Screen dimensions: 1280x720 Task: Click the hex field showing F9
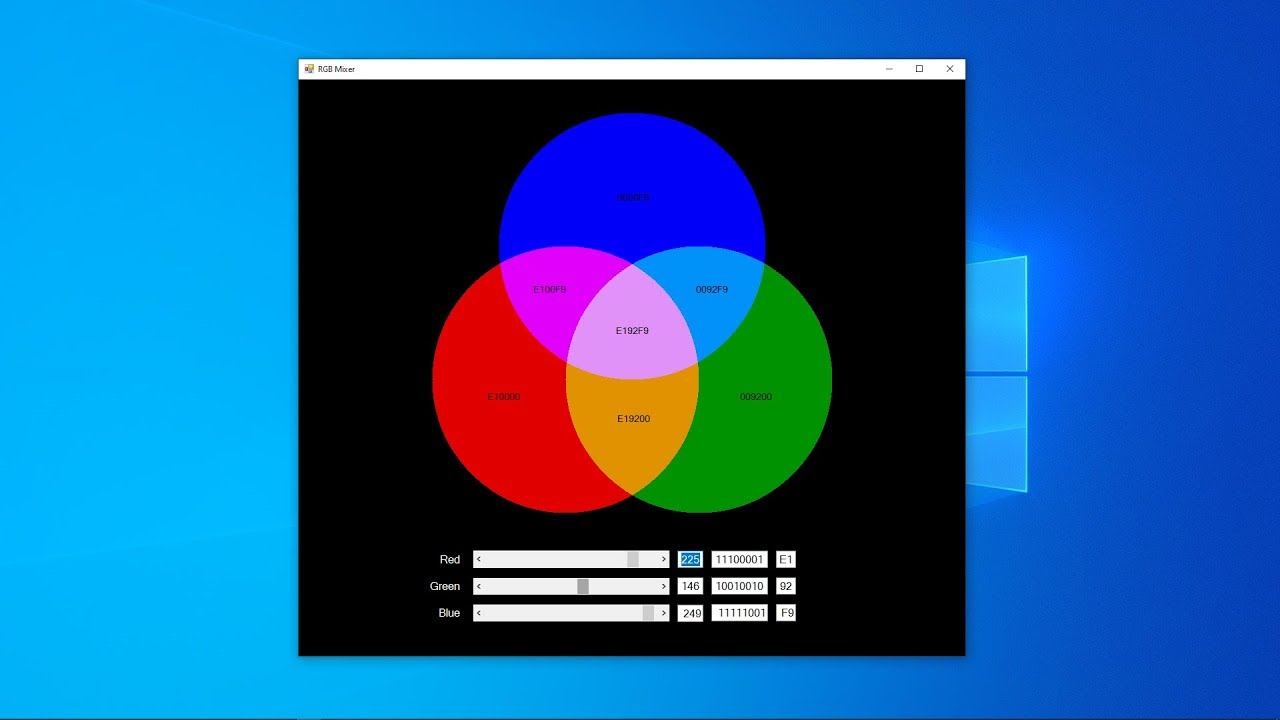pos(785,613)
